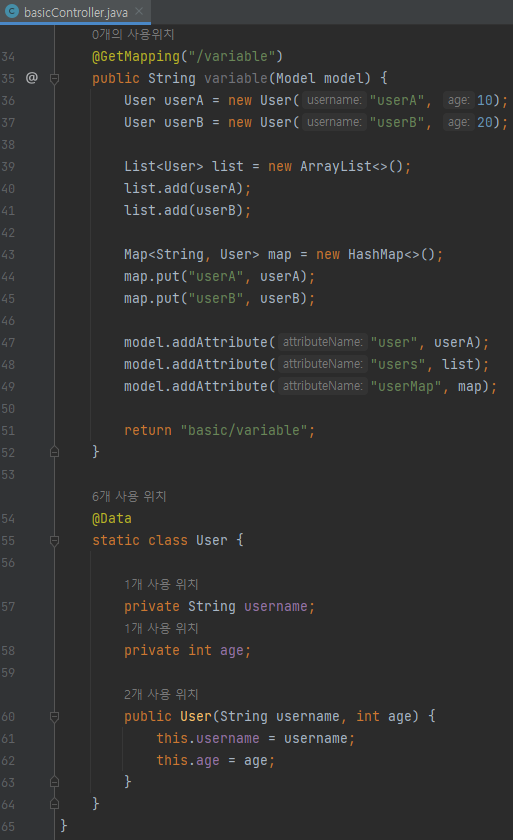The height and width of the screenshot is (840, 513).
Task: Click the username: parameter hint on line 36
Action: coord(334,100)
